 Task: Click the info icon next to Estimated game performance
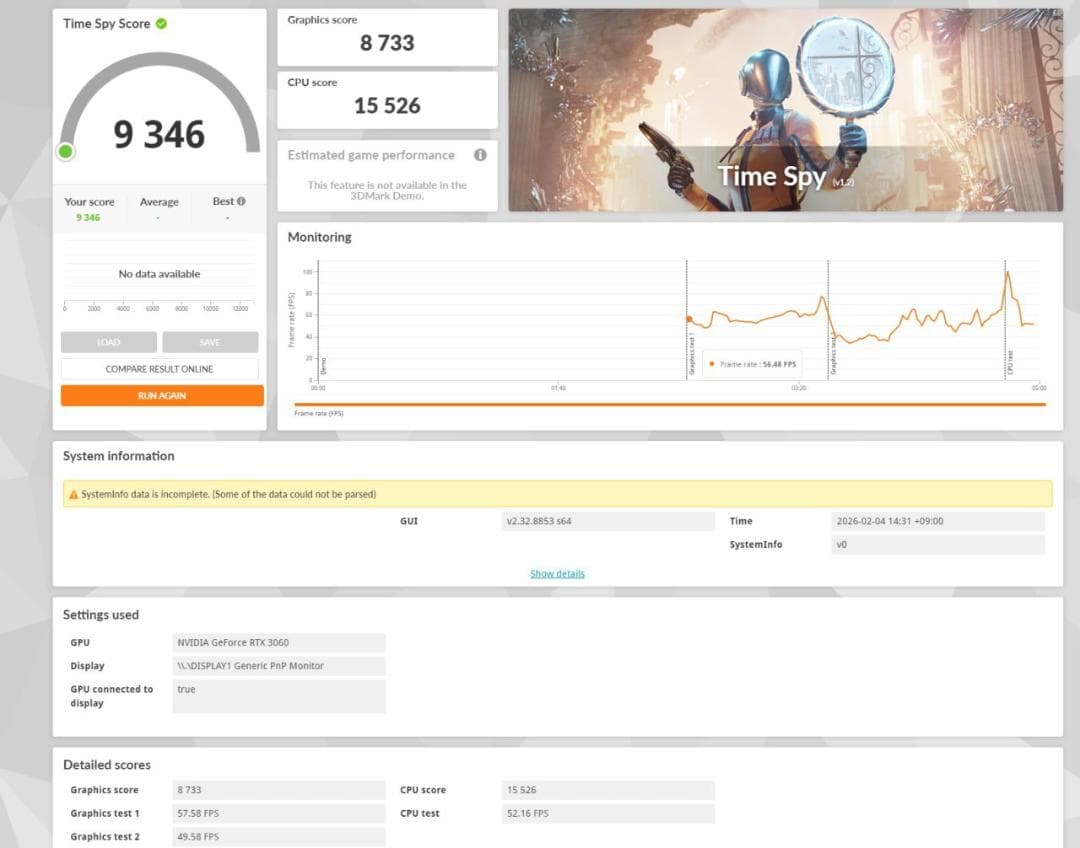(479, 155)
